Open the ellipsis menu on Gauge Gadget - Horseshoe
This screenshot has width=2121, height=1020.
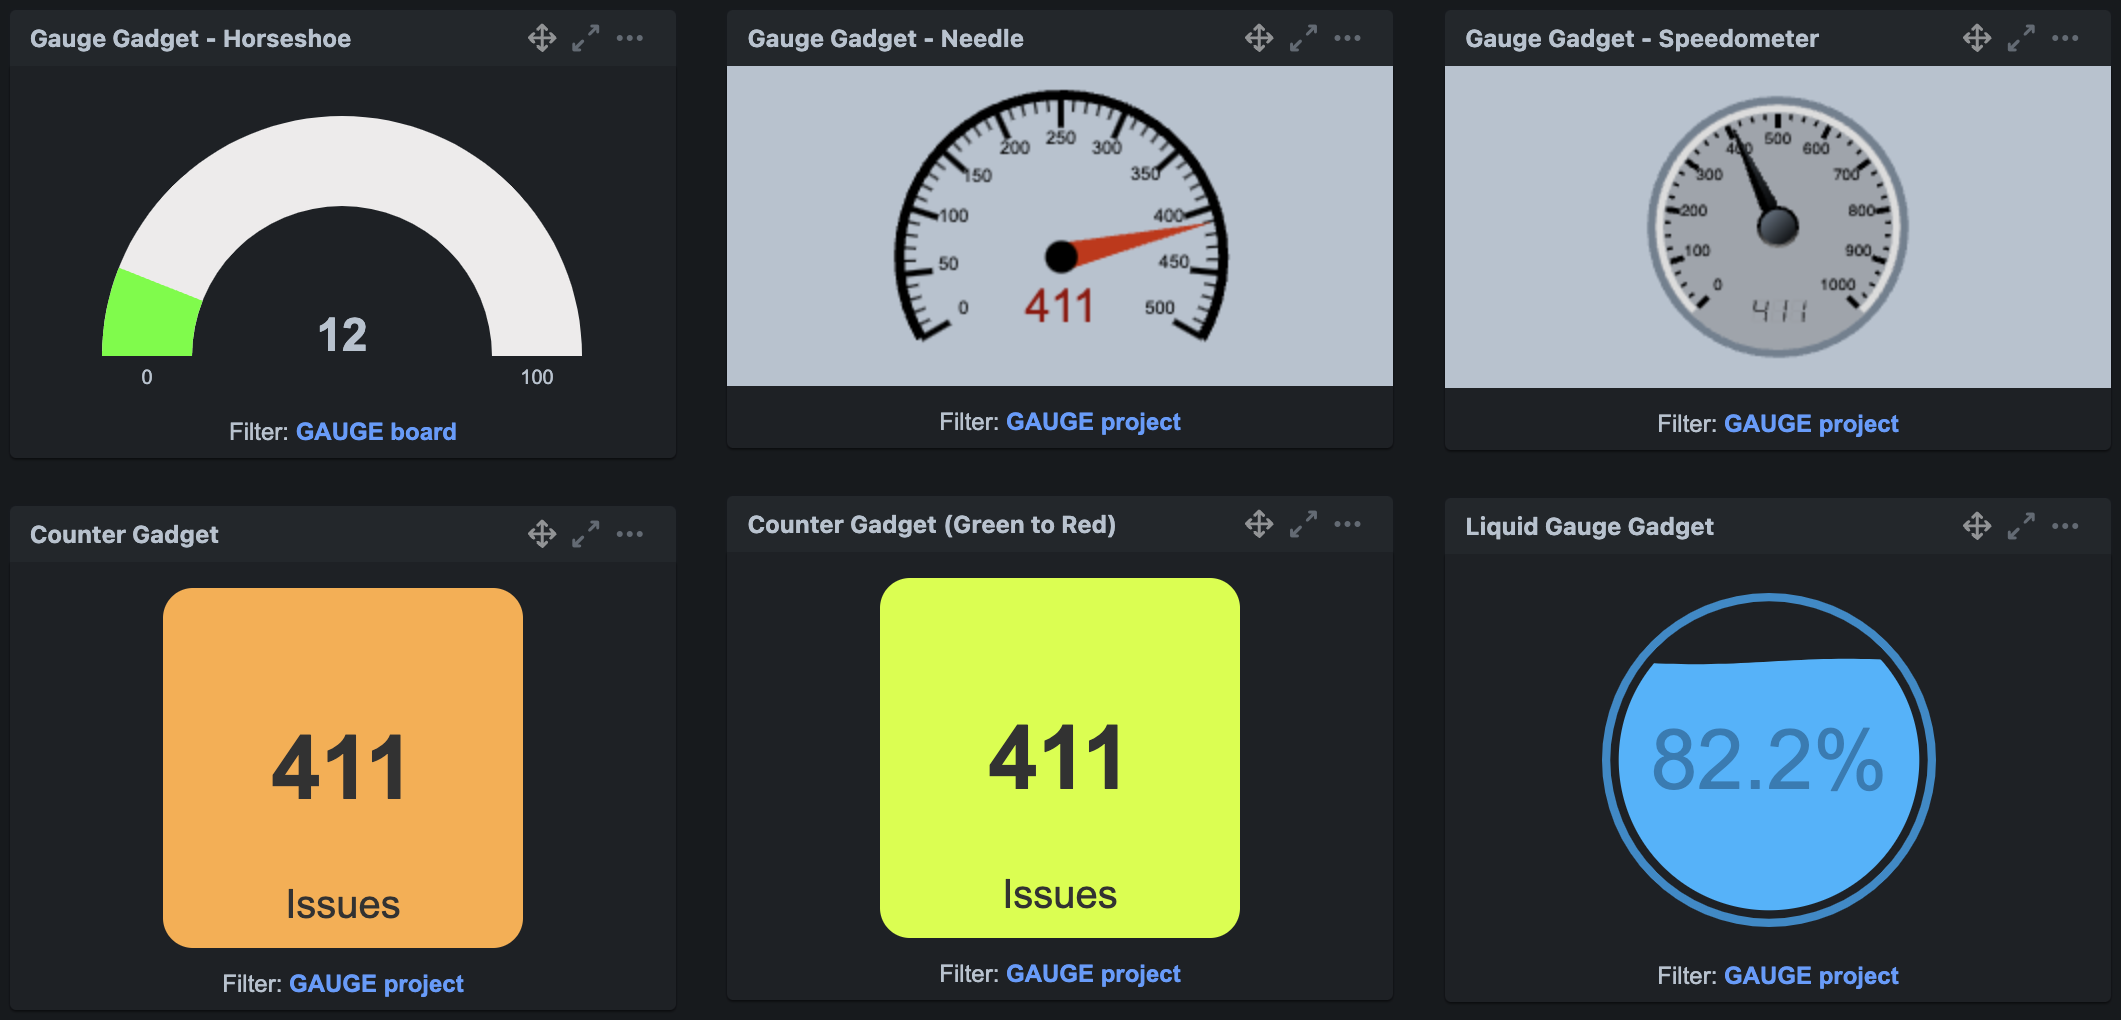click(630, 38)
